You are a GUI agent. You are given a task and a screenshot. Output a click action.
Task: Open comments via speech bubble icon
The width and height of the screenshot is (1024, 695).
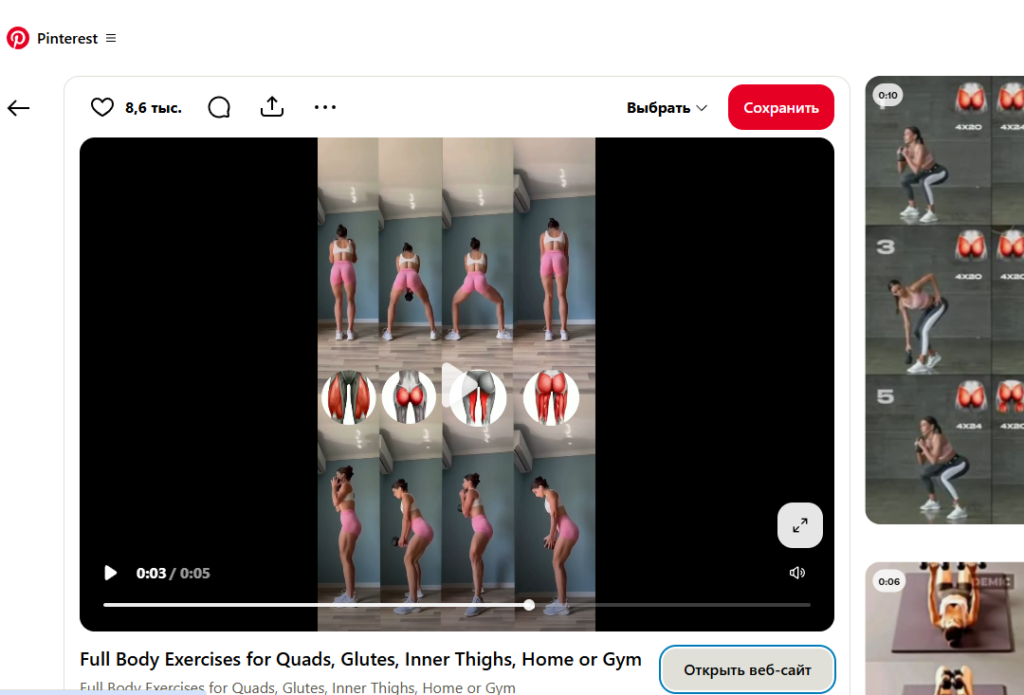coord(219,107)
